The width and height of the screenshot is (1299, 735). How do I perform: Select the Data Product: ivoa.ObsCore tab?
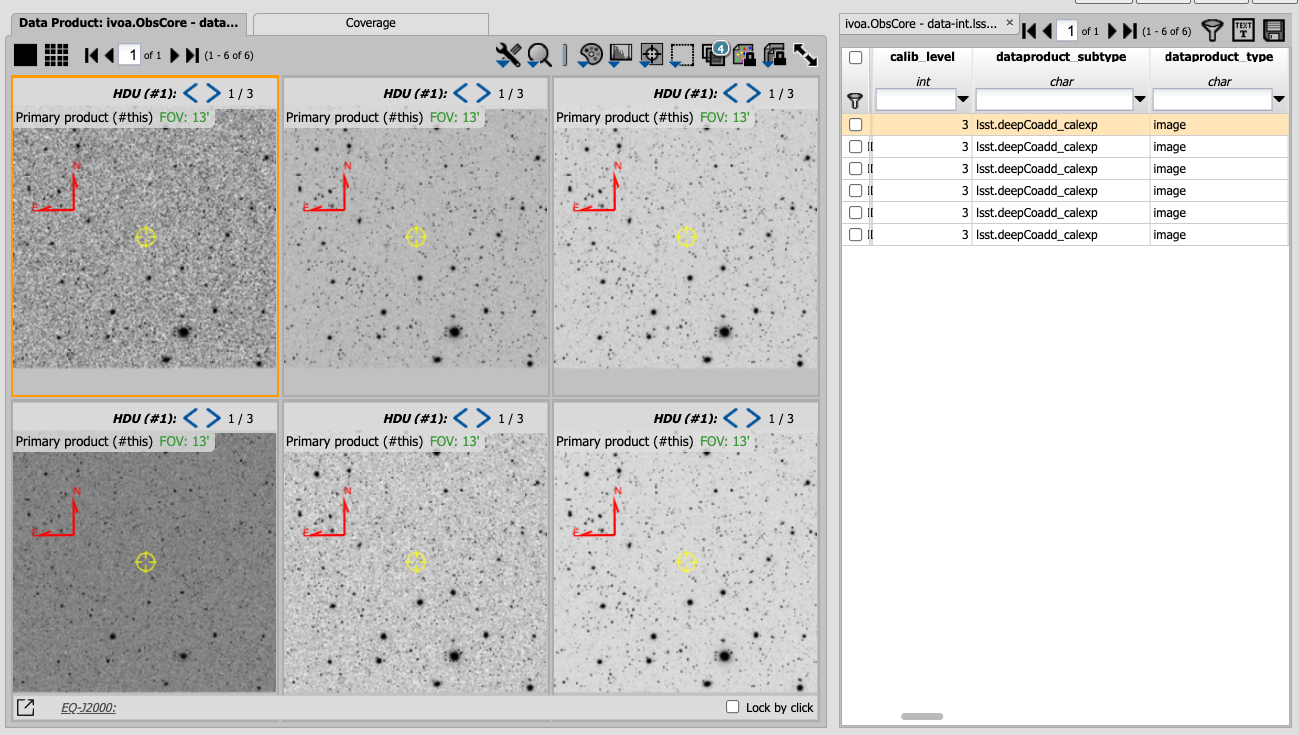click(129, 22)
